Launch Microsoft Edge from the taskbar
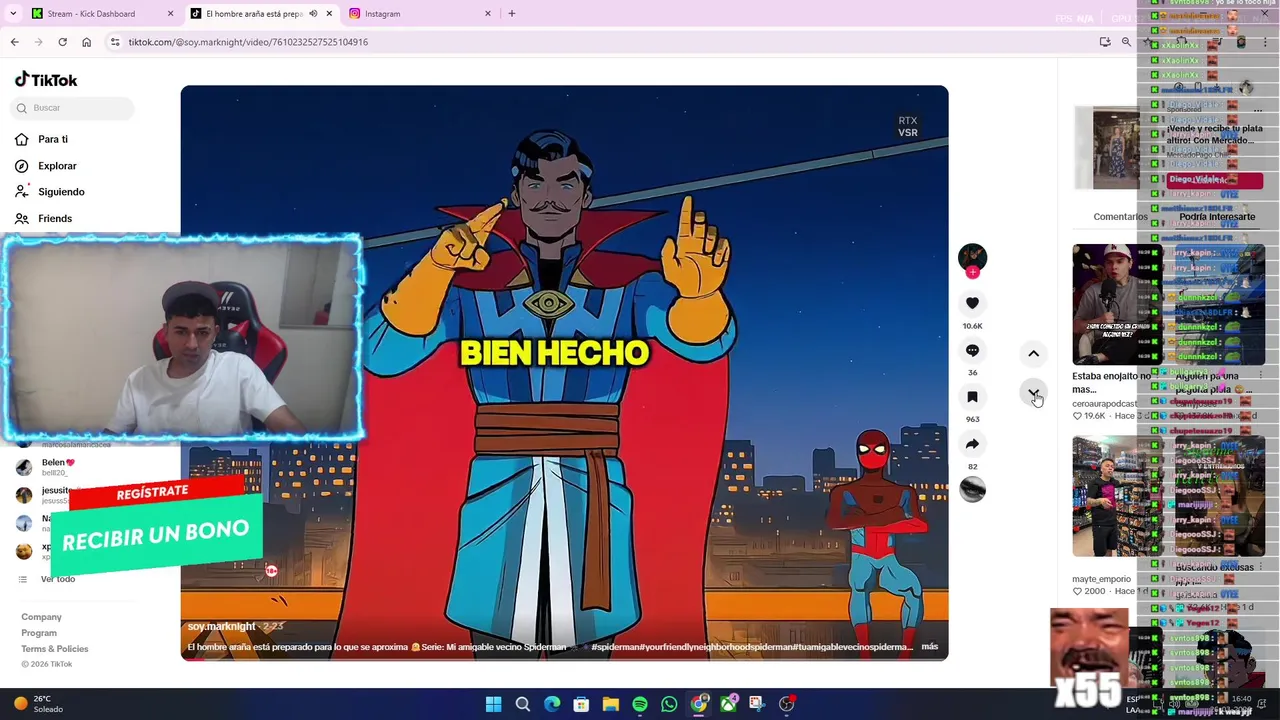The image size is (1280, 720). 552,704
